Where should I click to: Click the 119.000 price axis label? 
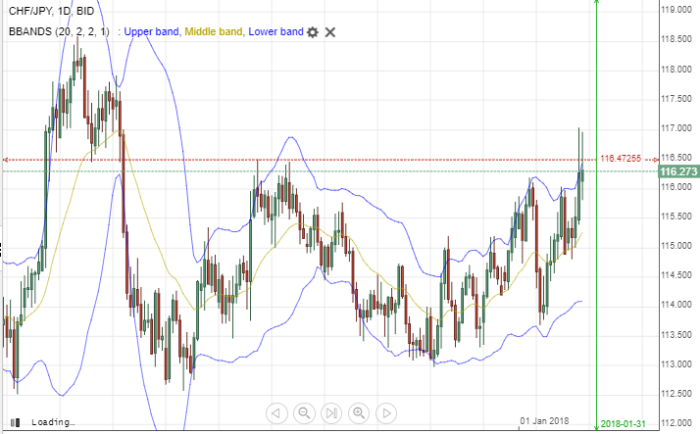pos(676,9)
